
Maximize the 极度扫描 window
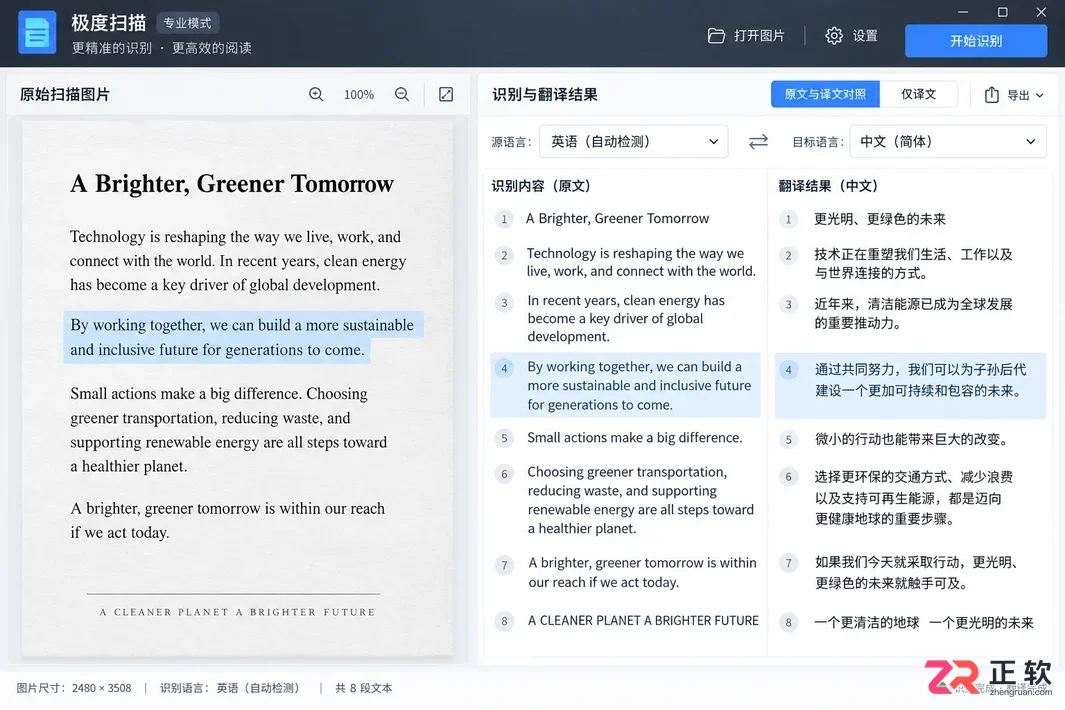click(x=1002, y=12)
